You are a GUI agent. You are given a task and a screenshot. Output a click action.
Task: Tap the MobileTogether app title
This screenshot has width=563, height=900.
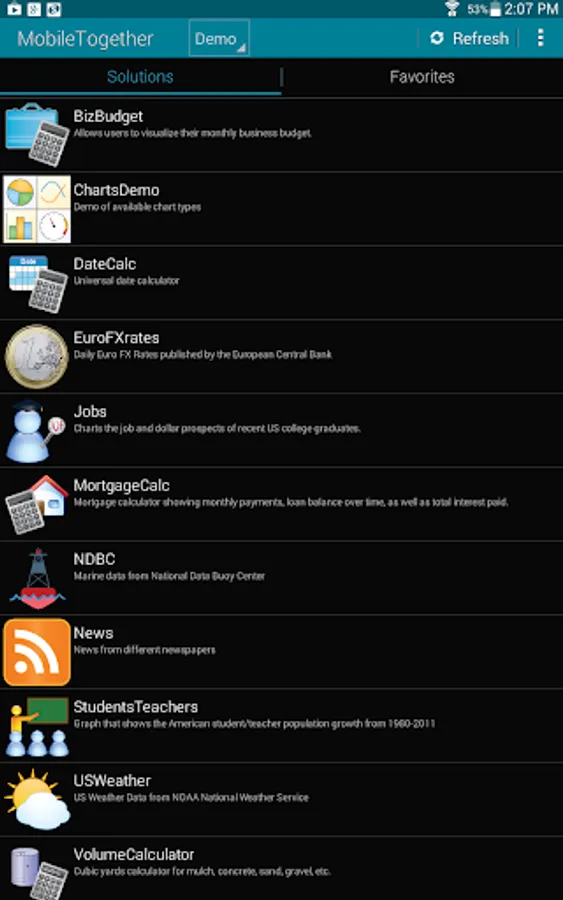coord(85,39)
